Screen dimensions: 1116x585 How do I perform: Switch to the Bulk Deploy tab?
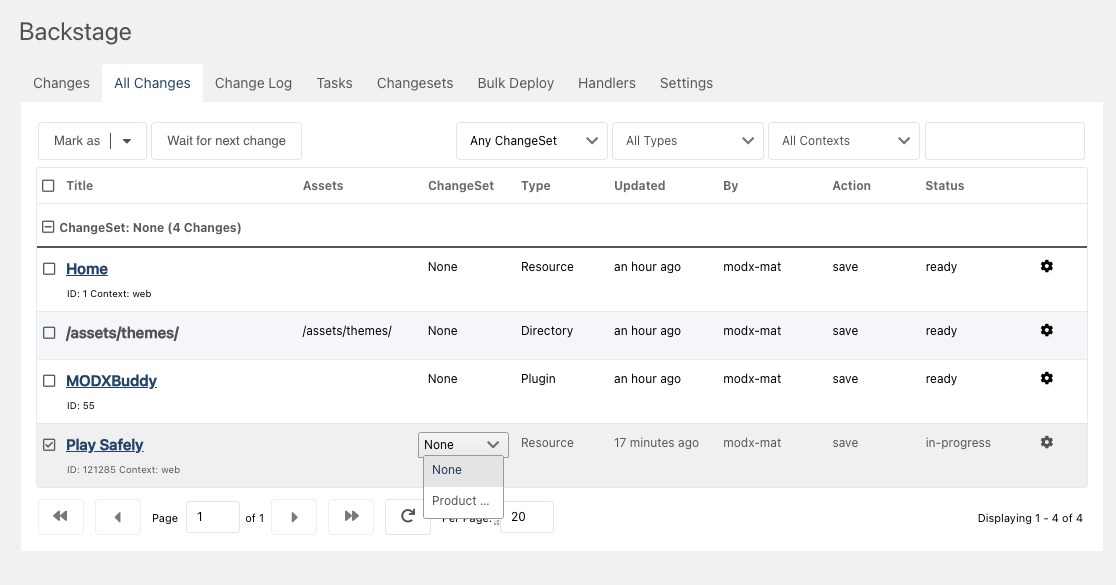click(x=515, y=83)
